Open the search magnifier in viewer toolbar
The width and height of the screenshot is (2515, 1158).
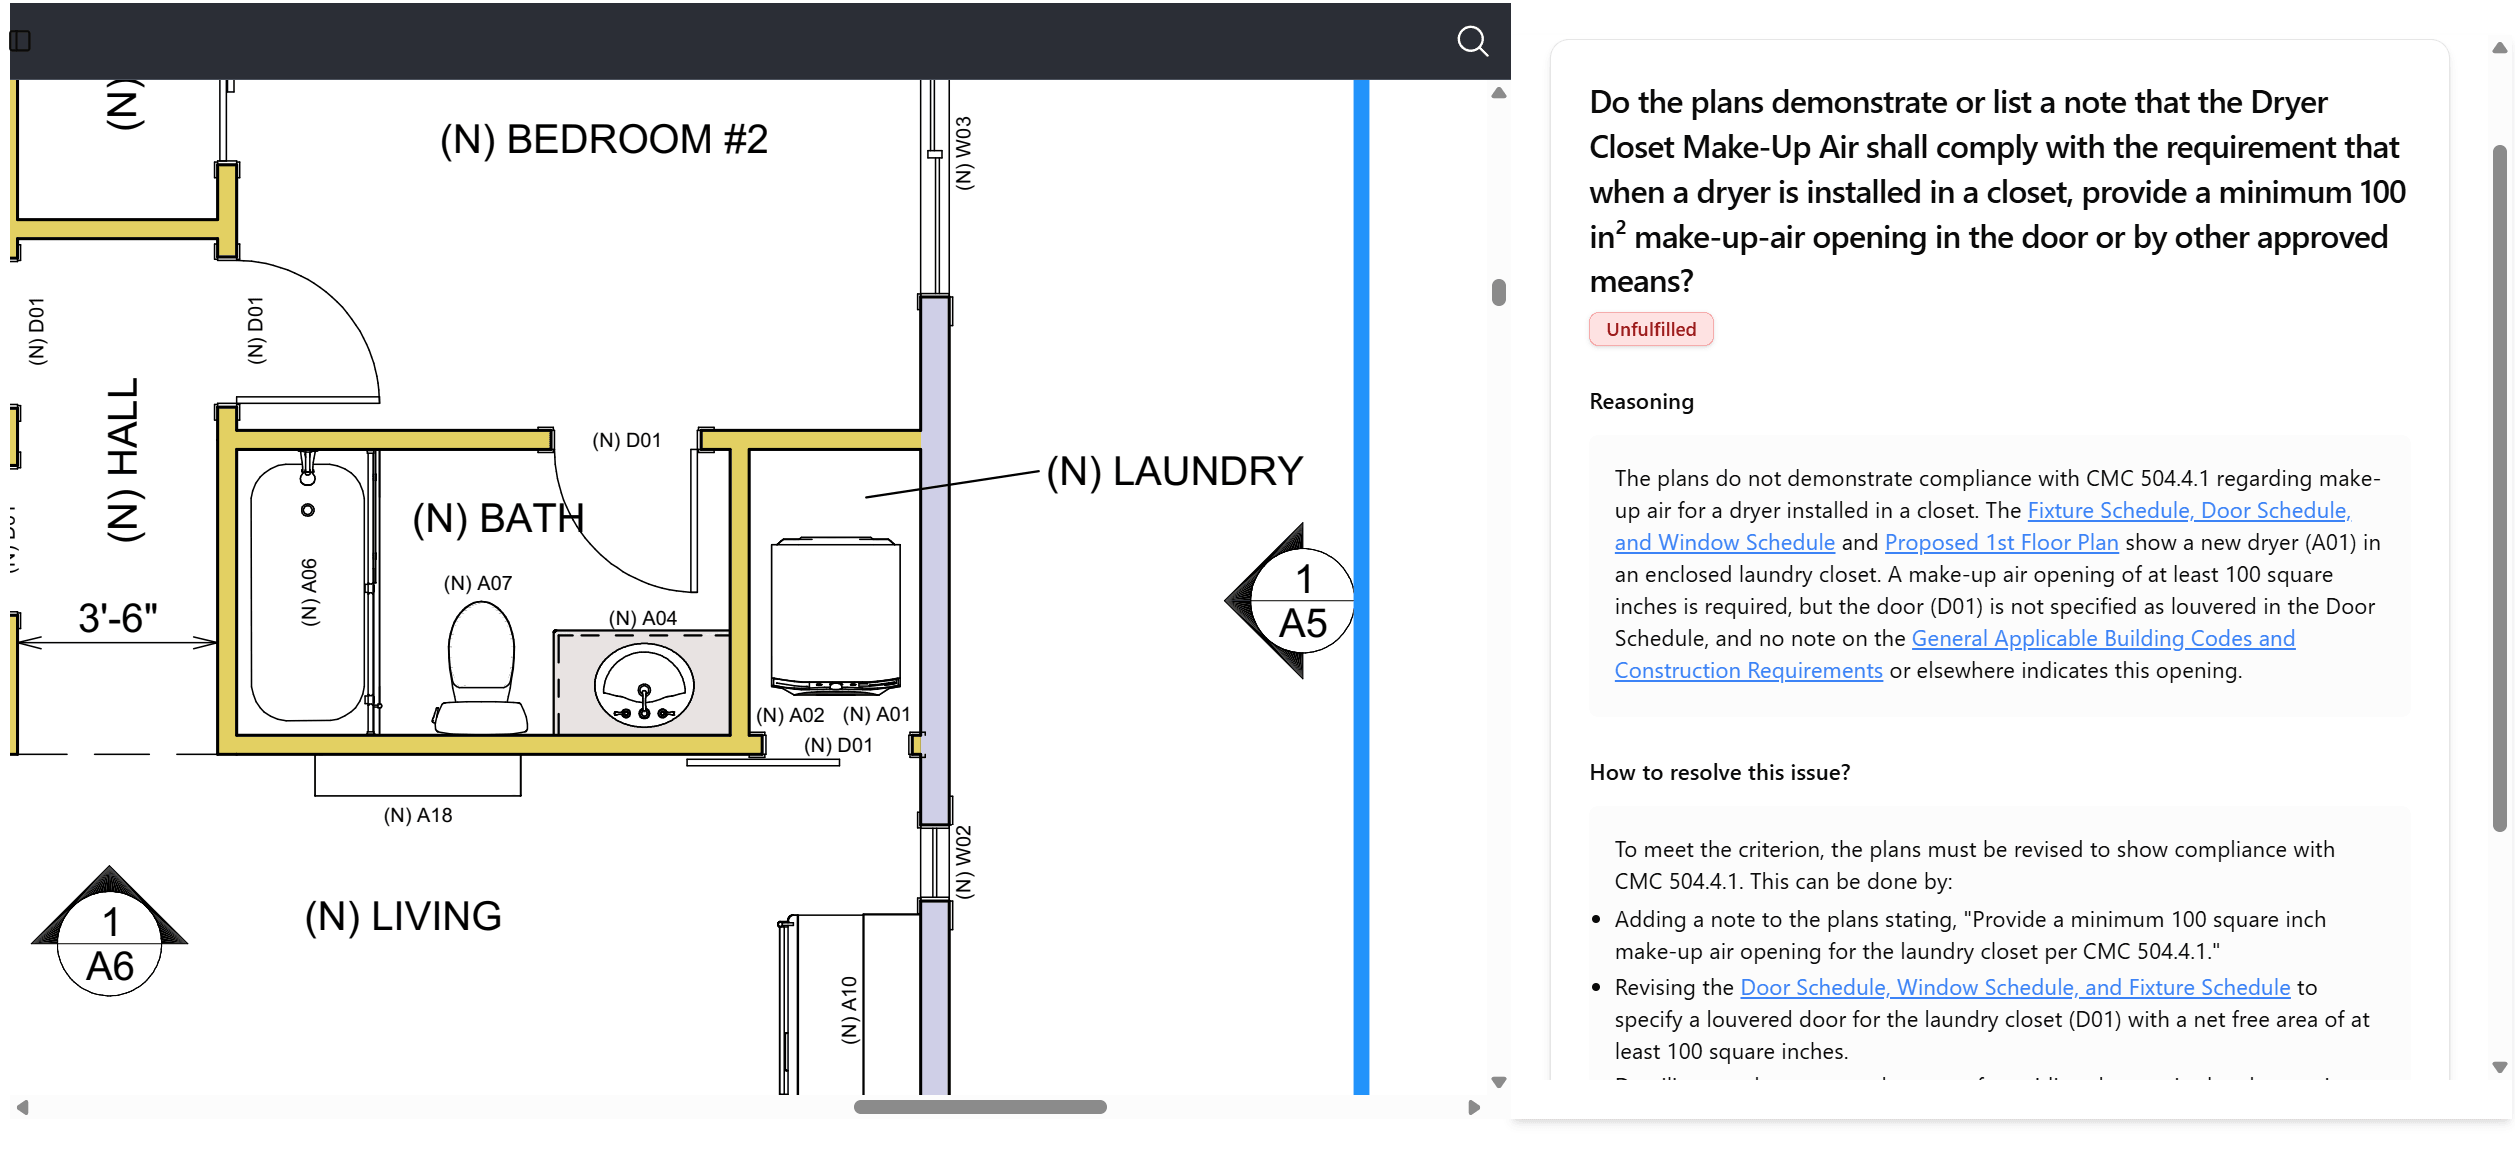pos(1472,41)
